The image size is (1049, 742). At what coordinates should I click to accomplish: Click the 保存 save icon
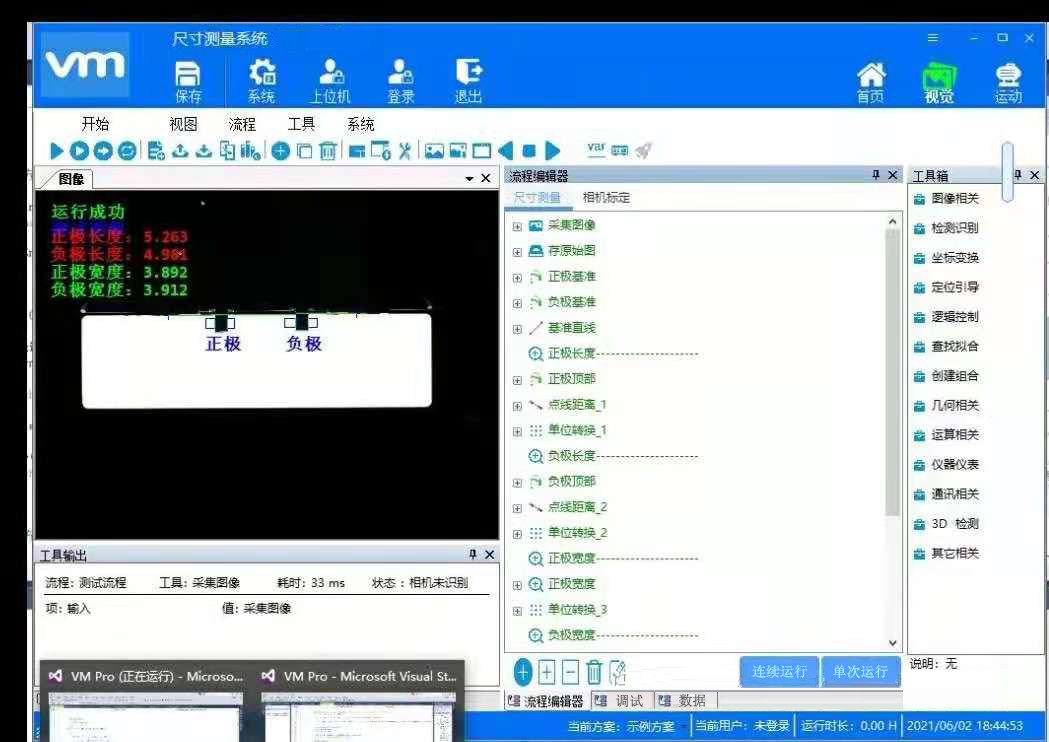coord(188,82)
